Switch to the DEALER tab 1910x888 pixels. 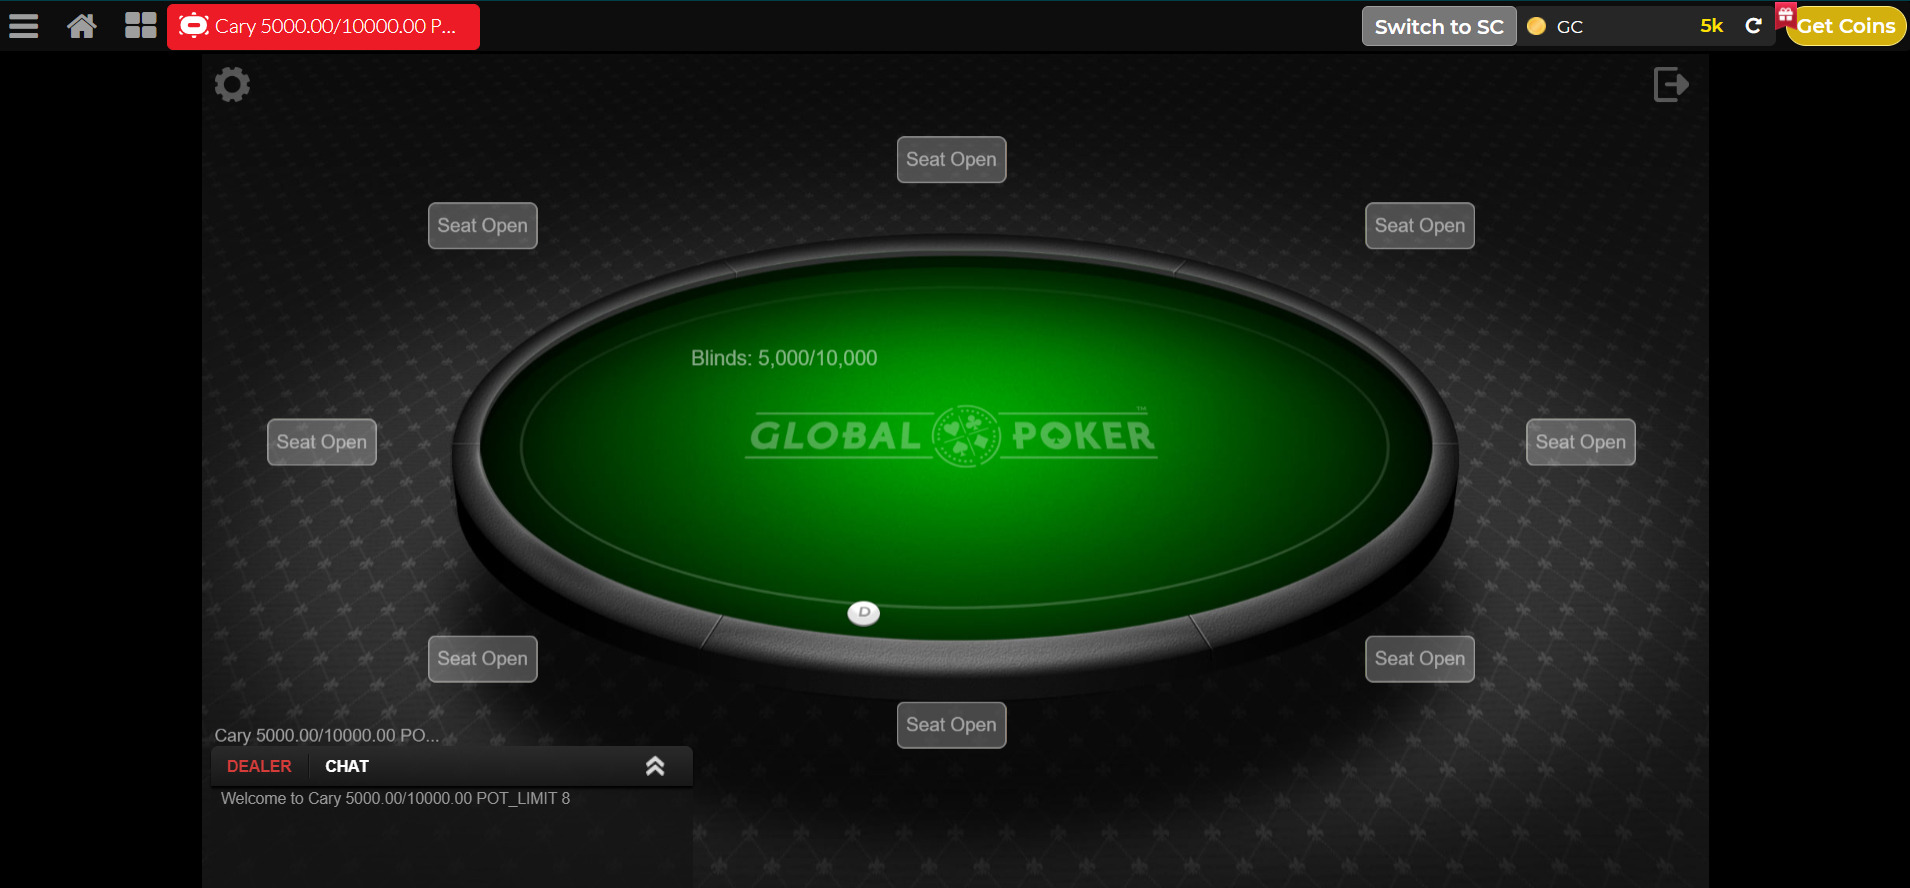(259, 766)
